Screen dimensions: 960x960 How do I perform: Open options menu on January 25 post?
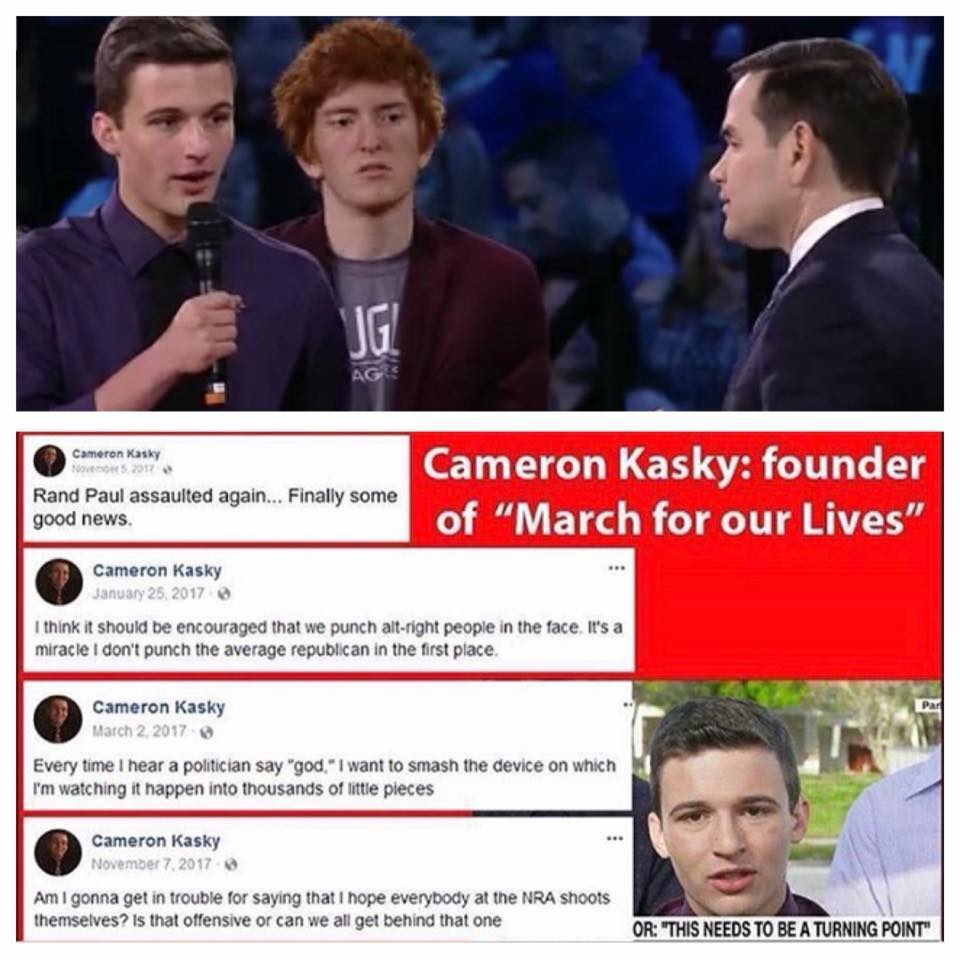[x=617, y=569]
